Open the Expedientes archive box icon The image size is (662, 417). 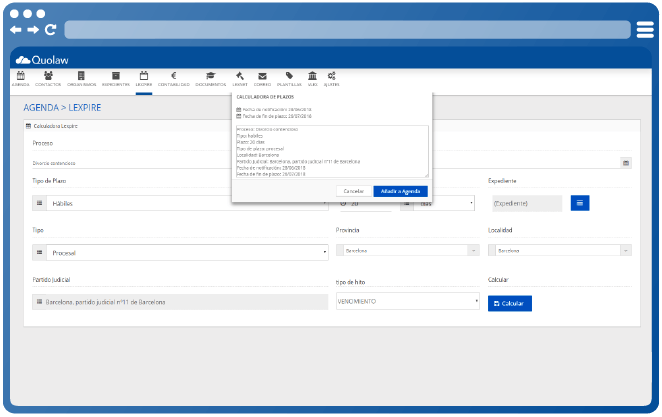[116, 76]
